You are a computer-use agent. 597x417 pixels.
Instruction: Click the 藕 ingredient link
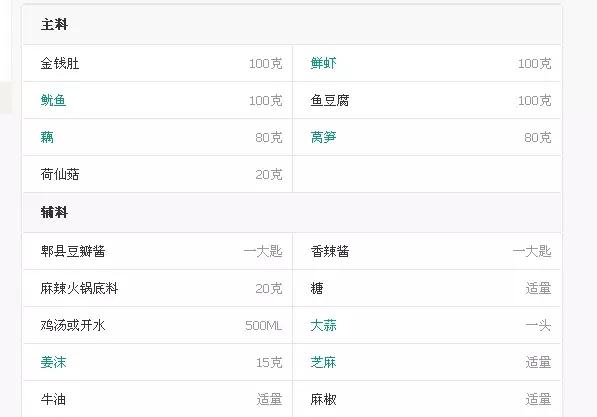pyautogui.click(x=47, y=137)
